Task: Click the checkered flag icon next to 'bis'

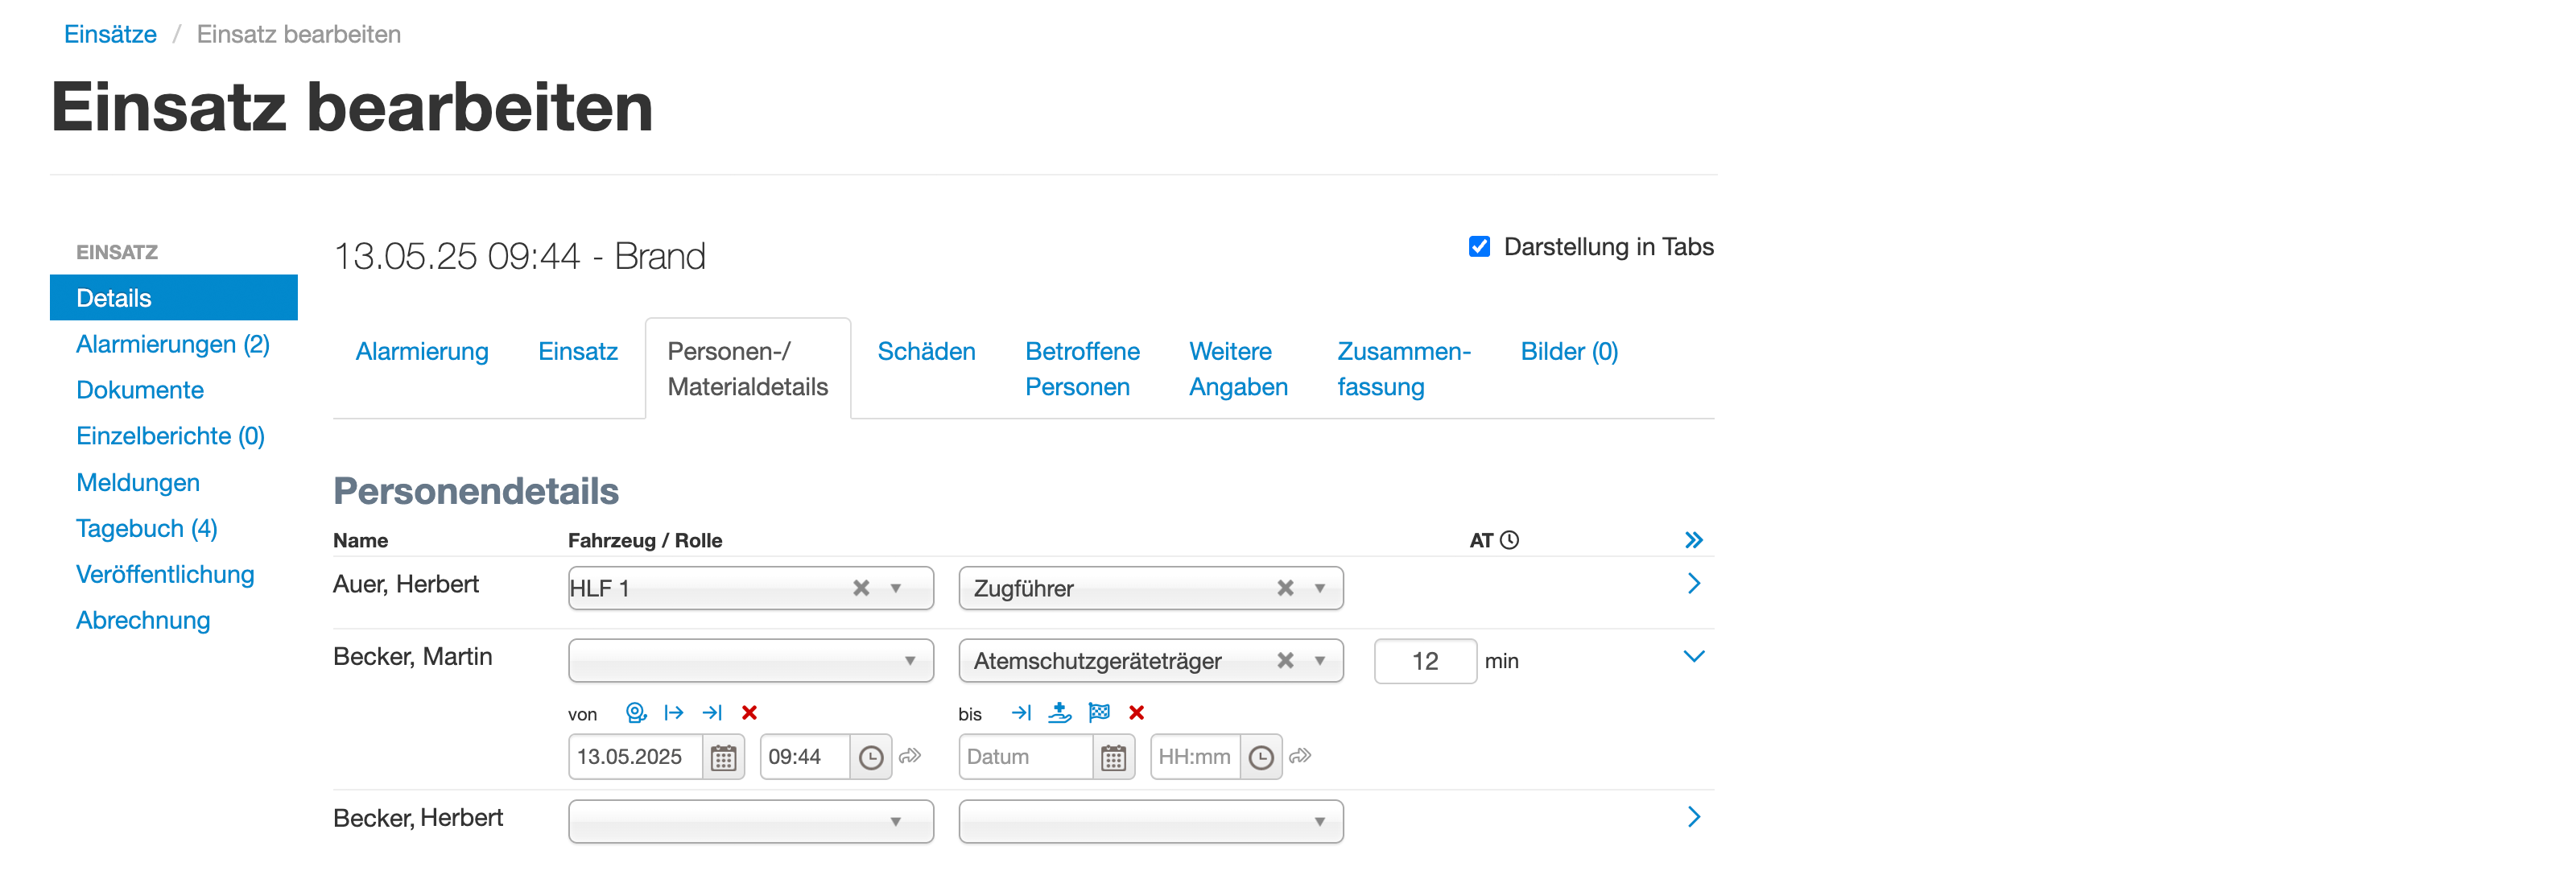Action: tap(1098, 712)
